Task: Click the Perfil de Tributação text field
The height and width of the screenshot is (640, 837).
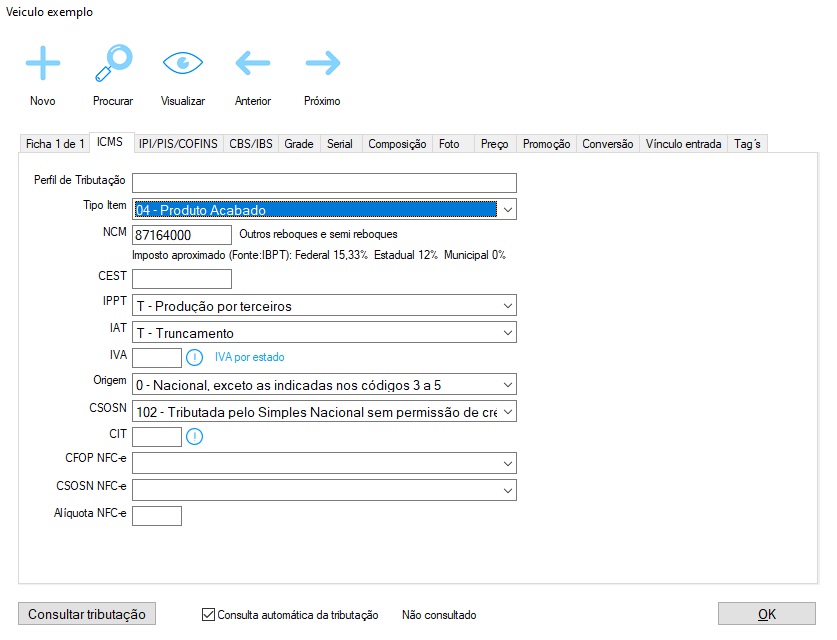Action: (x=324, y=182)
